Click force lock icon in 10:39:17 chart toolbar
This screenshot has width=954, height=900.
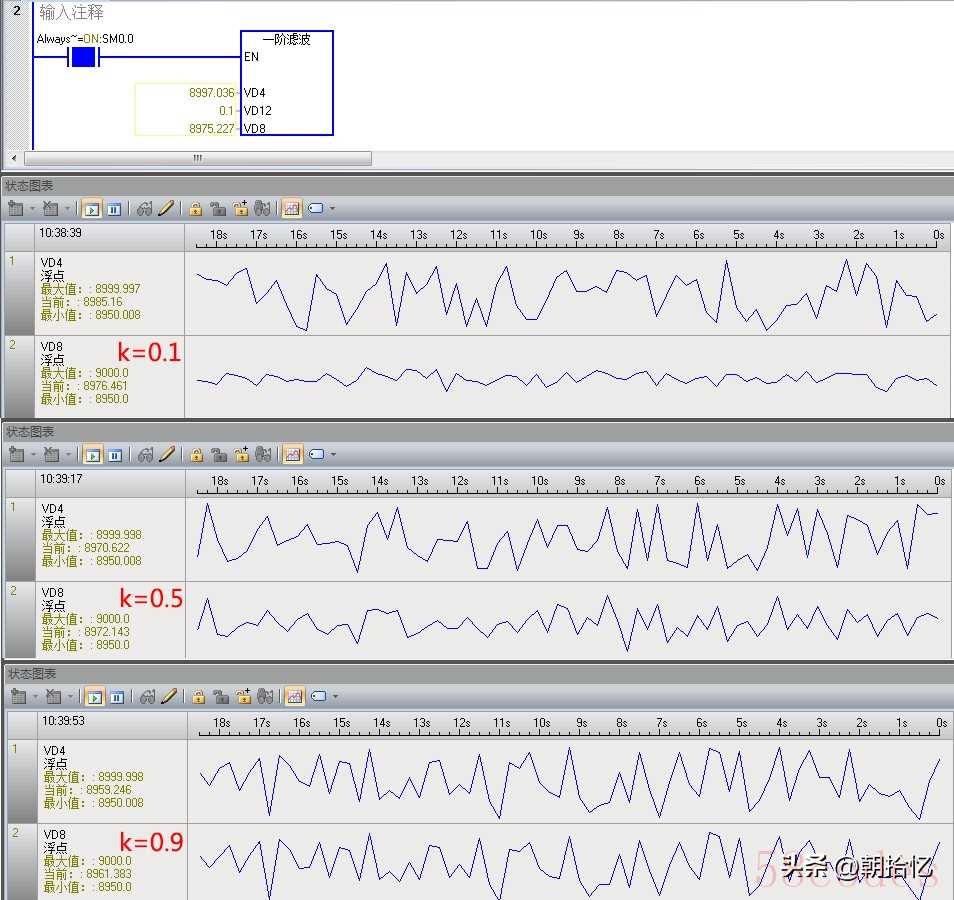point(197,455)
